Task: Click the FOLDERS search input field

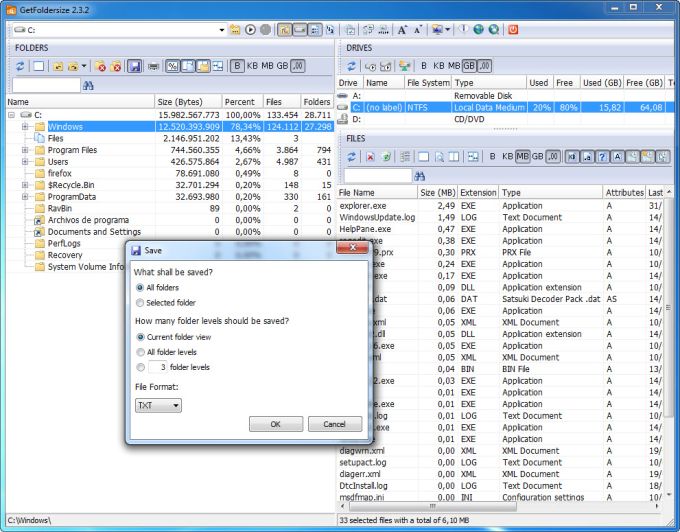Action: (x=46, y=85)
